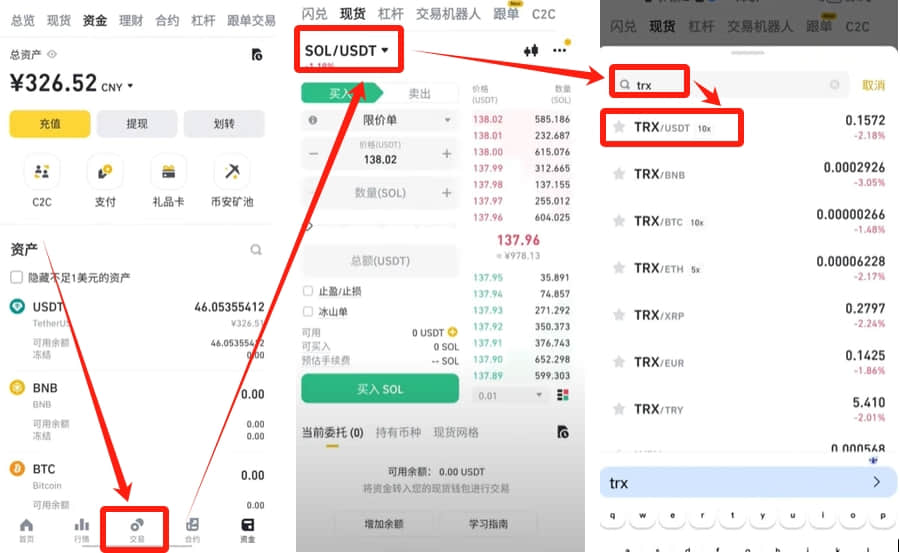Switch to the 卖出 sell tab

[x=420, y=94]
